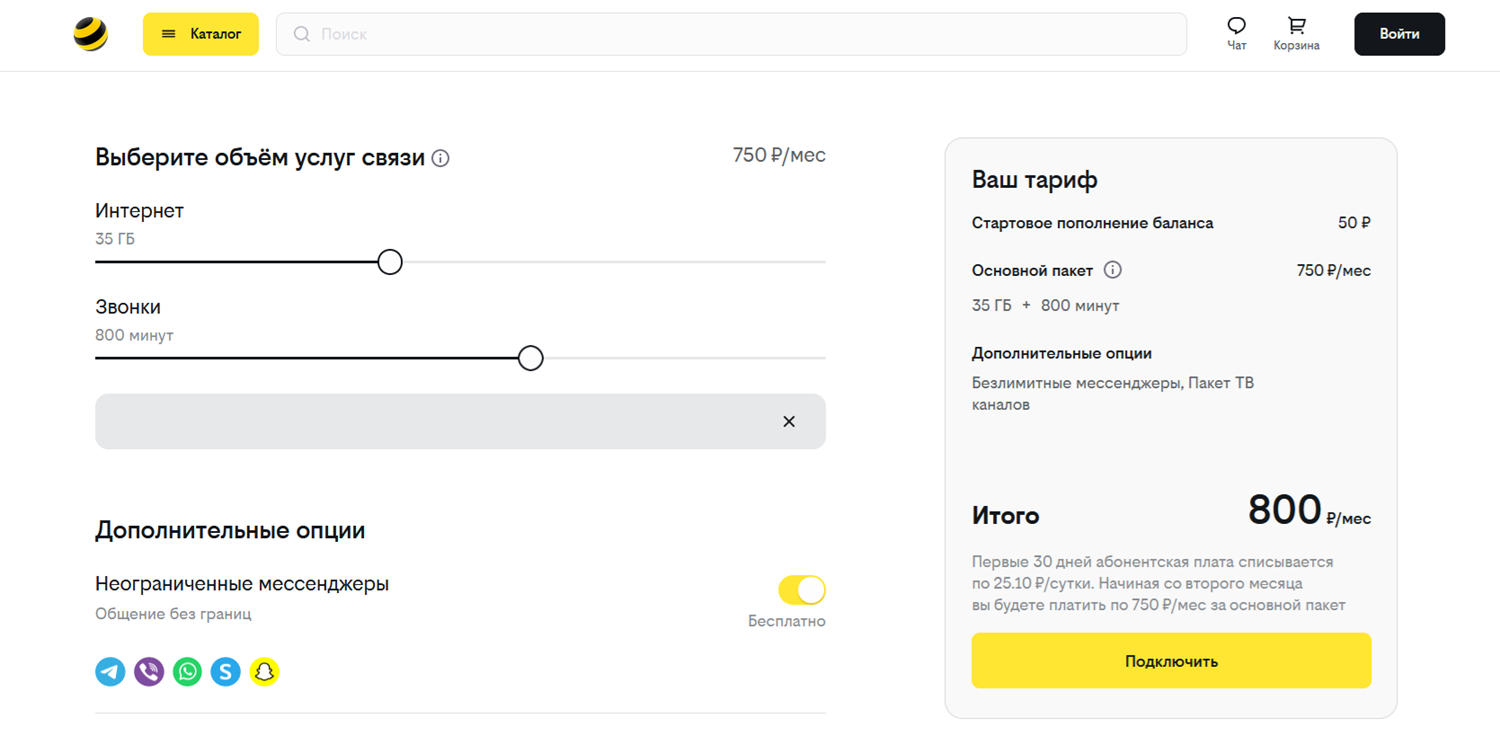This screenshot has height=736, width=1500.
Task: Click the '35 ГБ + 800 минут' summary
Action: [1046, 306]
